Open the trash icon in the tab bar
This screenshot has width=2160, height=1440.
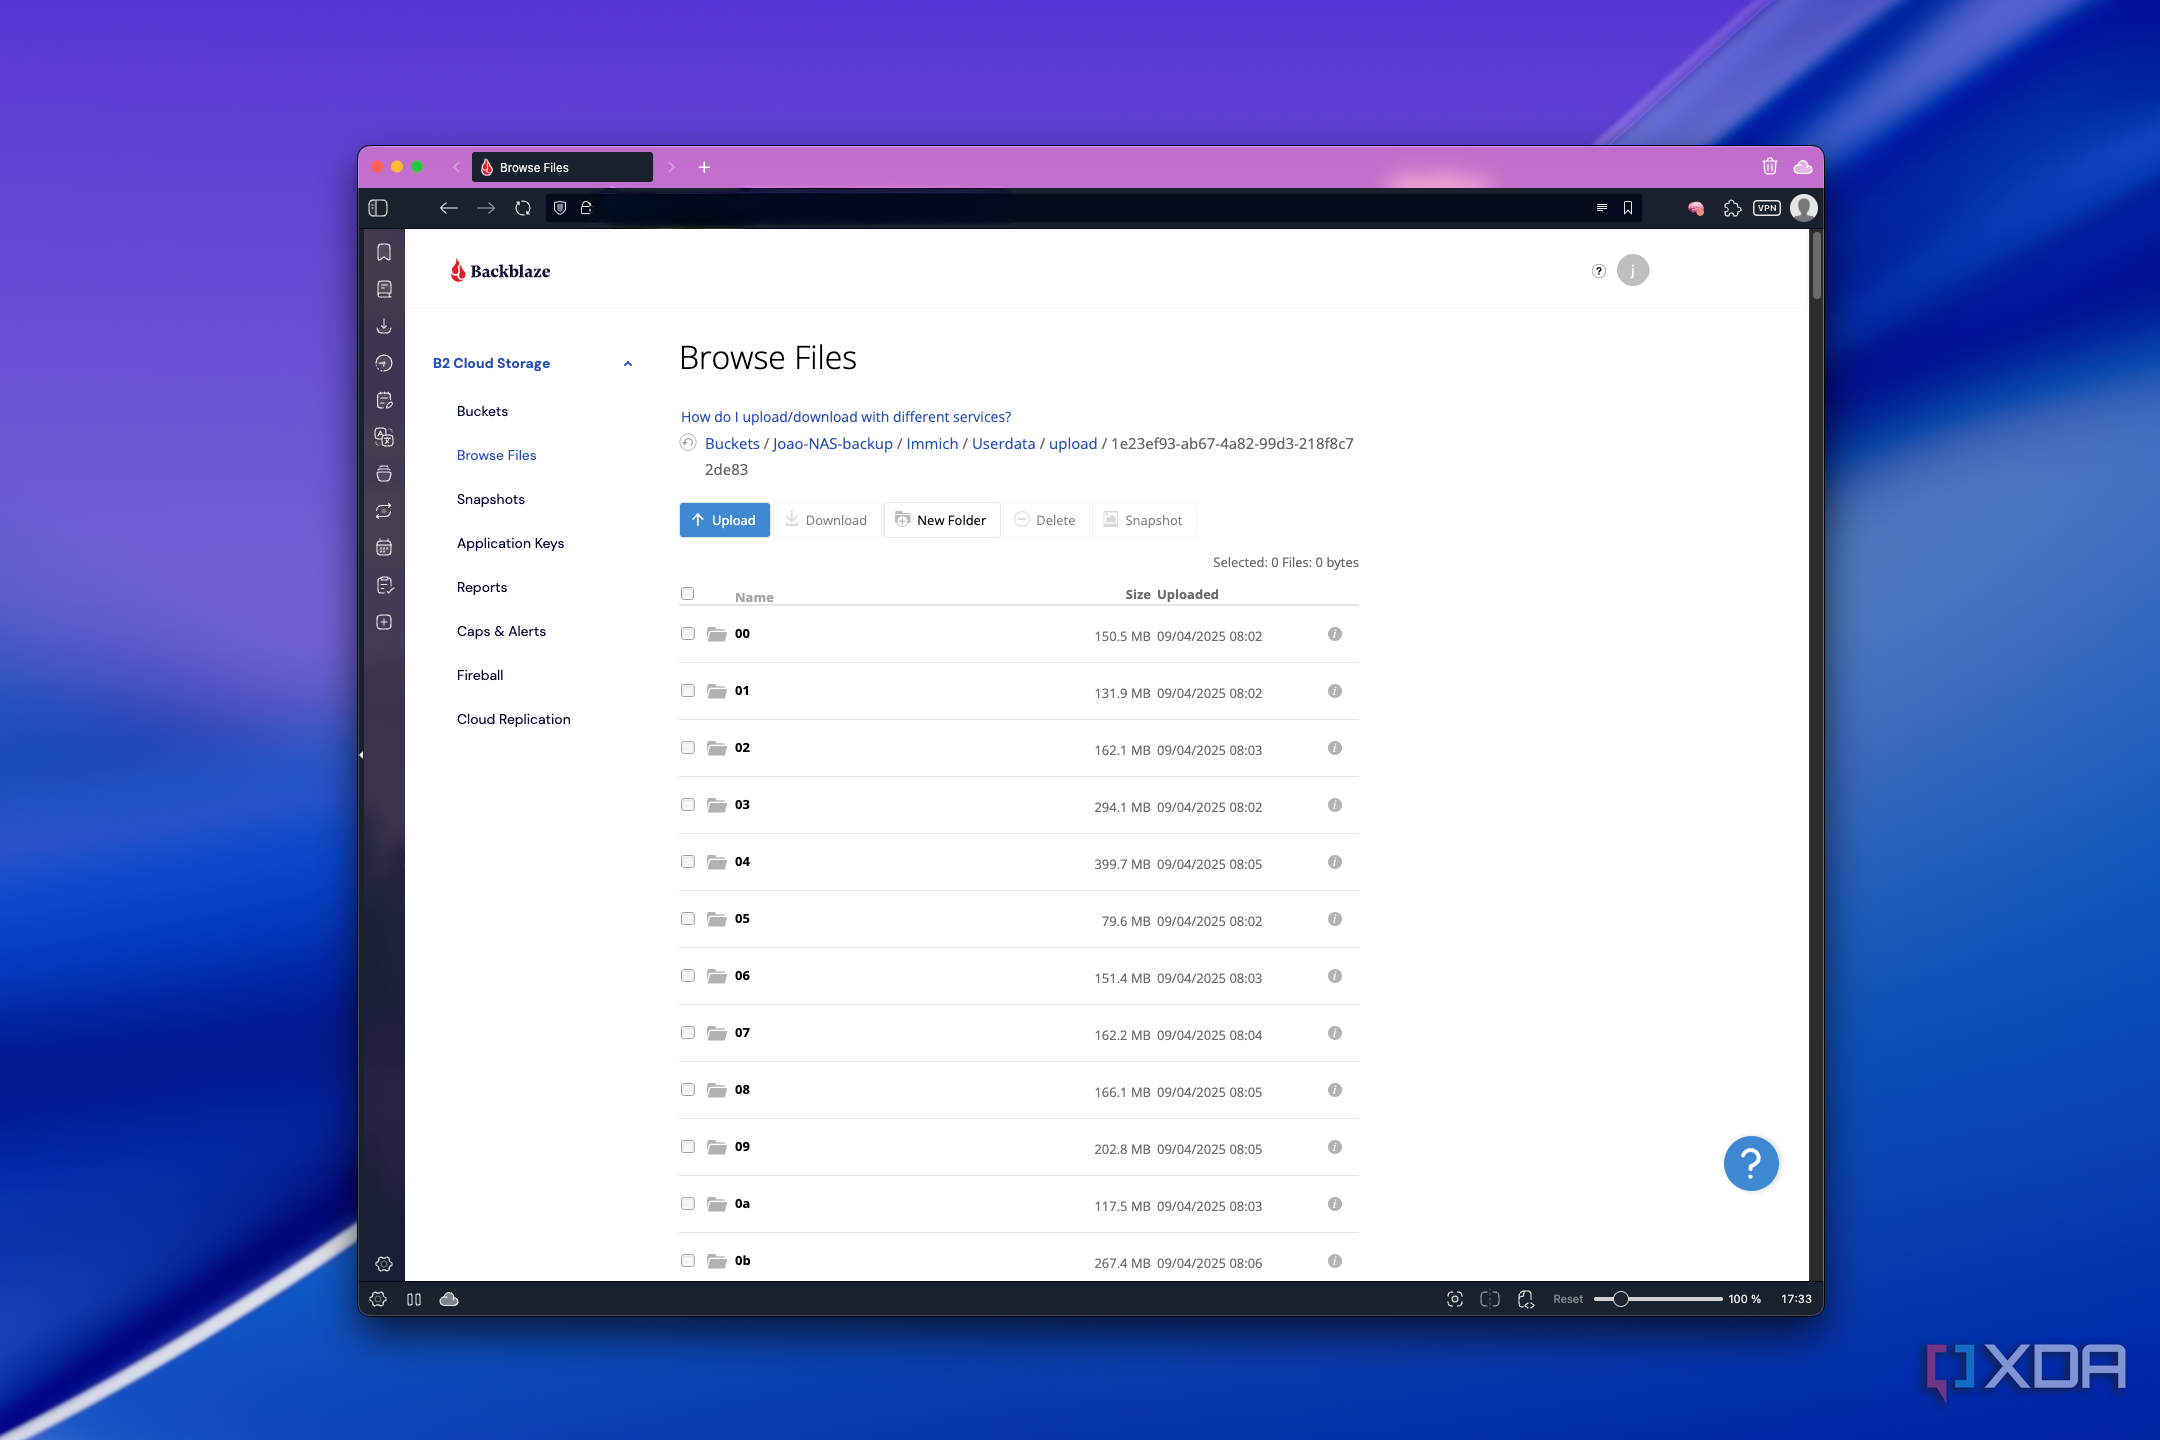1770,167
